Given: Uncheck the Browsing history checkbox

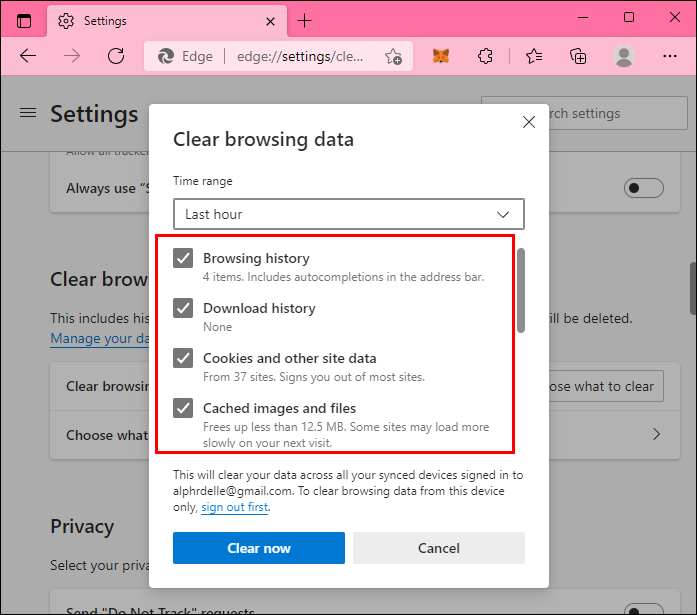Looking at the screenshot, I should (x=183, y=258).
